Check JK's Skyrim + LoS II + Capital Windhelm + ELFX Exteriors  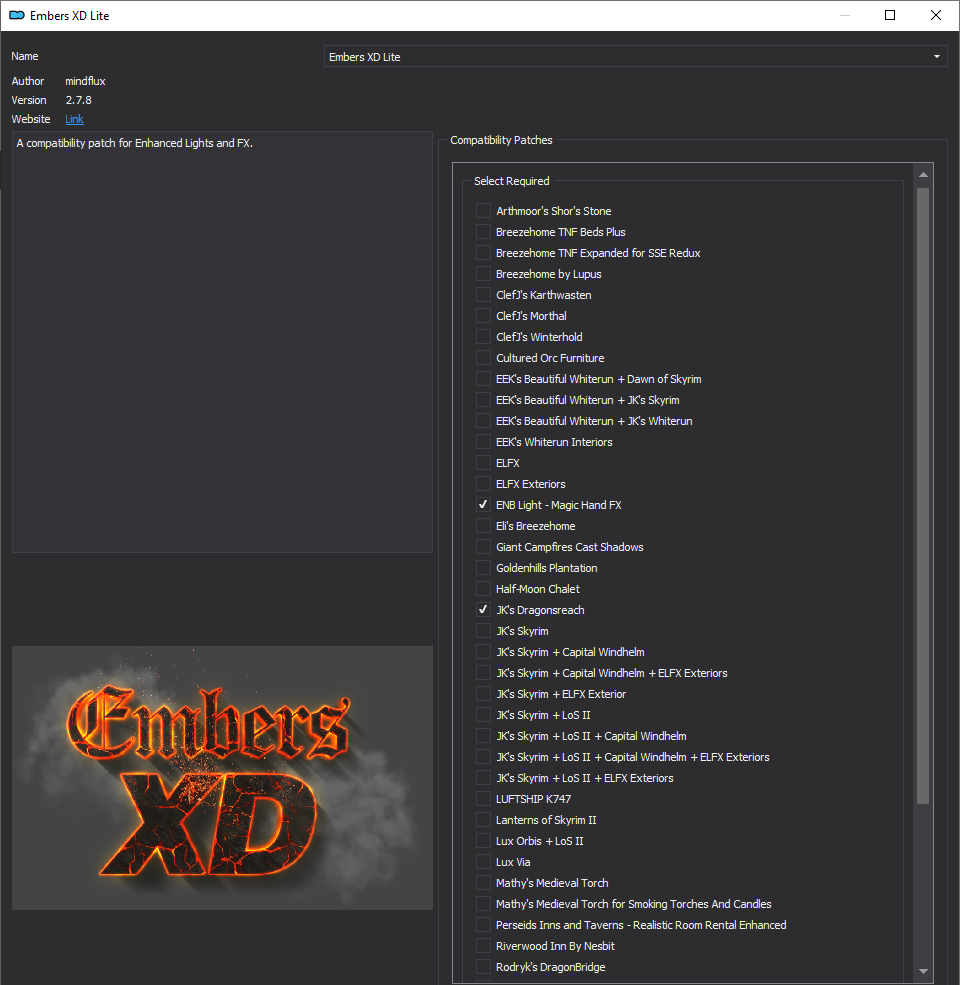(483, 757)
